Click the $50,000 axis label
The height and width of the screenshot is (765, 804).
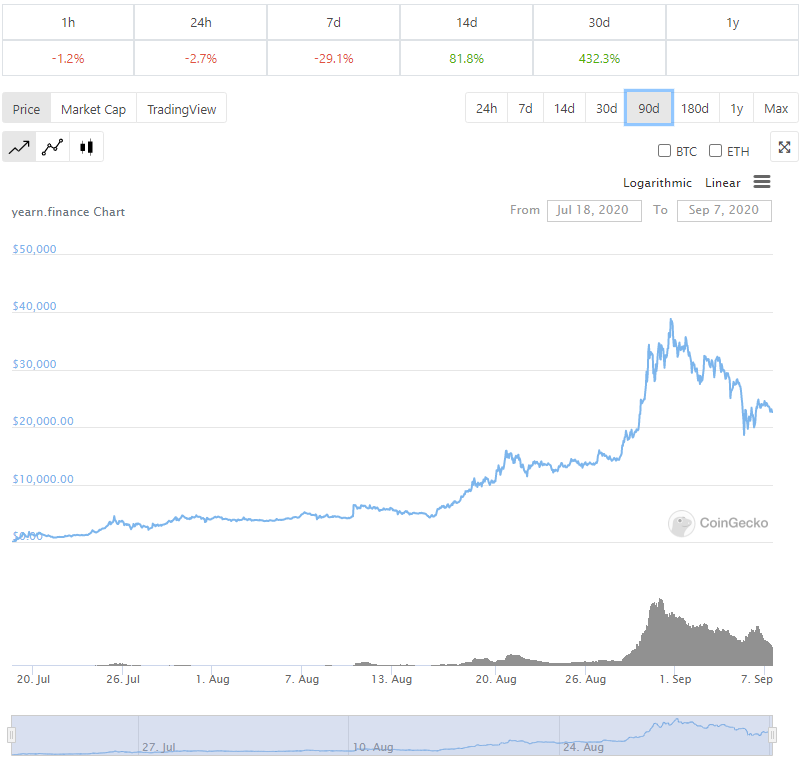(x=34, y=249)
